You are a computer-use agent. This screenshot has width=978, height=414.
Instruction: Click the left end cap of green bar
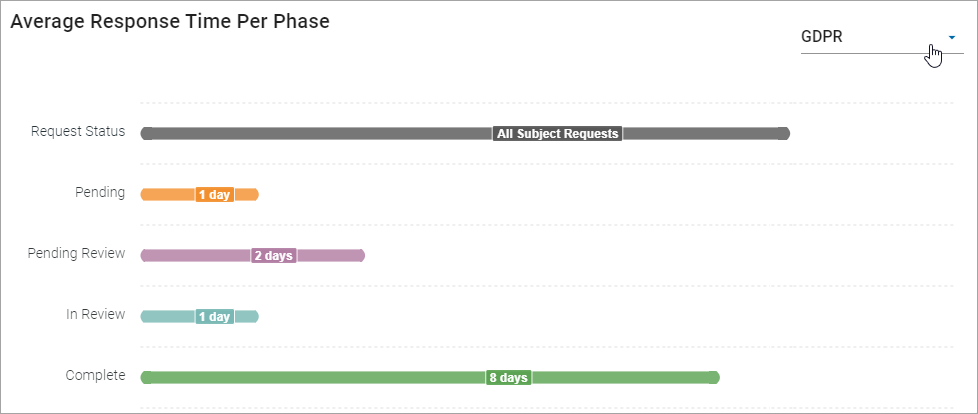(x=146, y=378)
